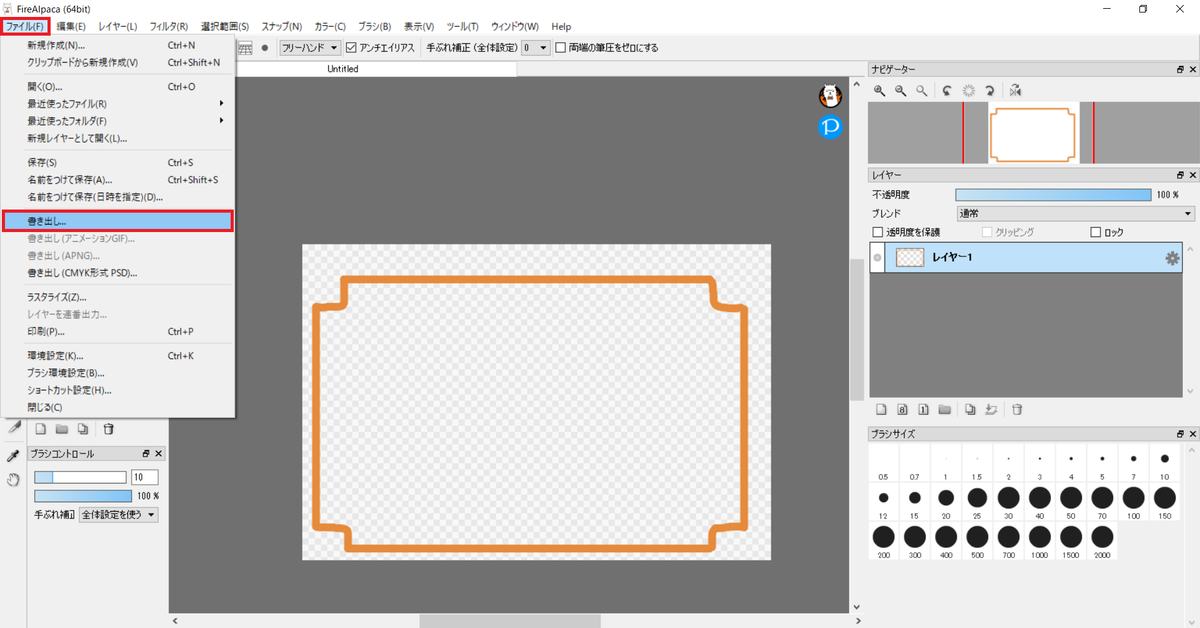
Task: Expand 最近使ったフォルダ submenu
Action: tap(118, 121)
